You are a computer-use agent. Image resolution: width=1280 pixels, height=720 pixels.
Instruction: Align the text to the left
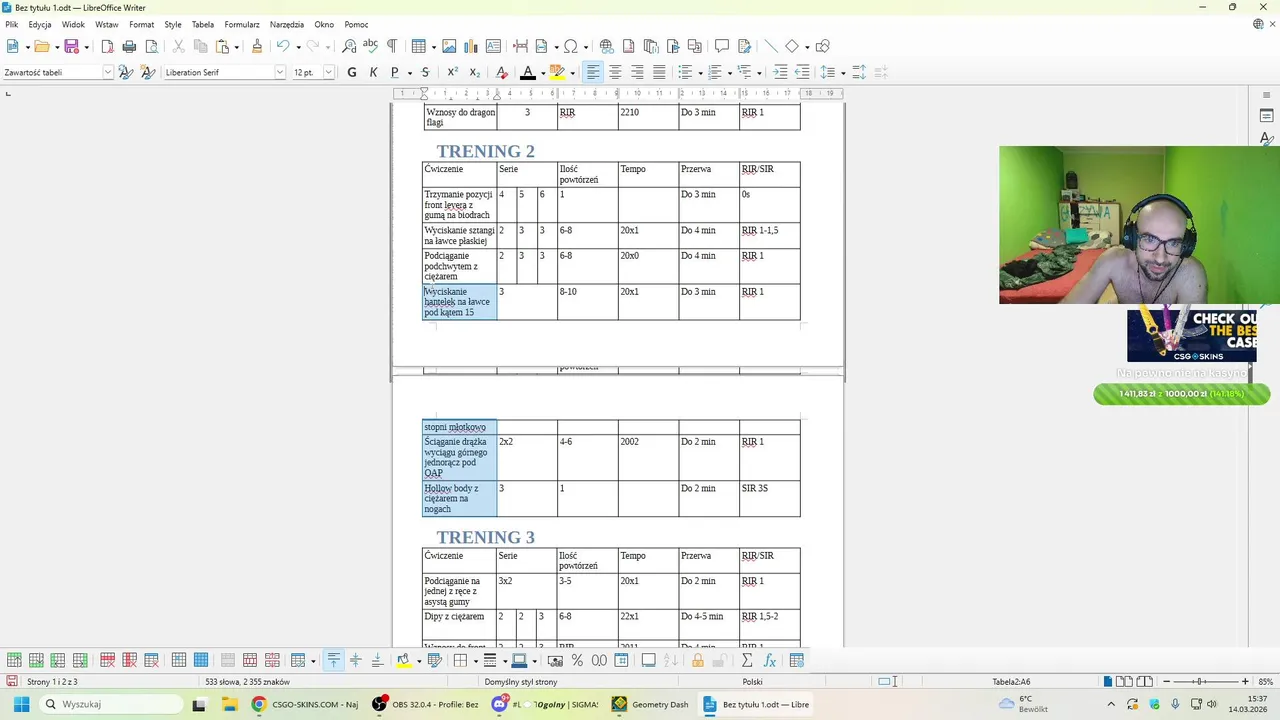593,72
